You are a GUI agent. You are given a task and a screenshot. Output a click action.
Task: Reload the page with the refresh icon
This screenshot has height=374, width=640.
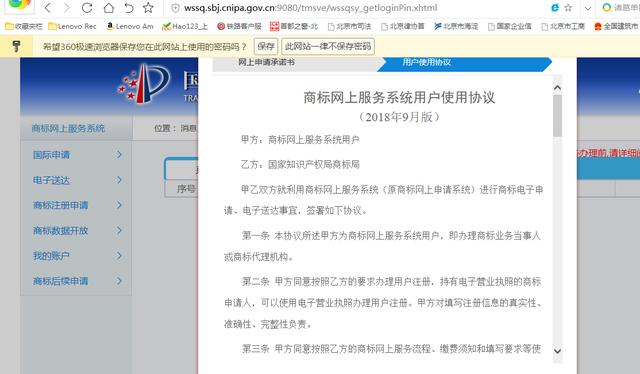(x=87, y=7)
